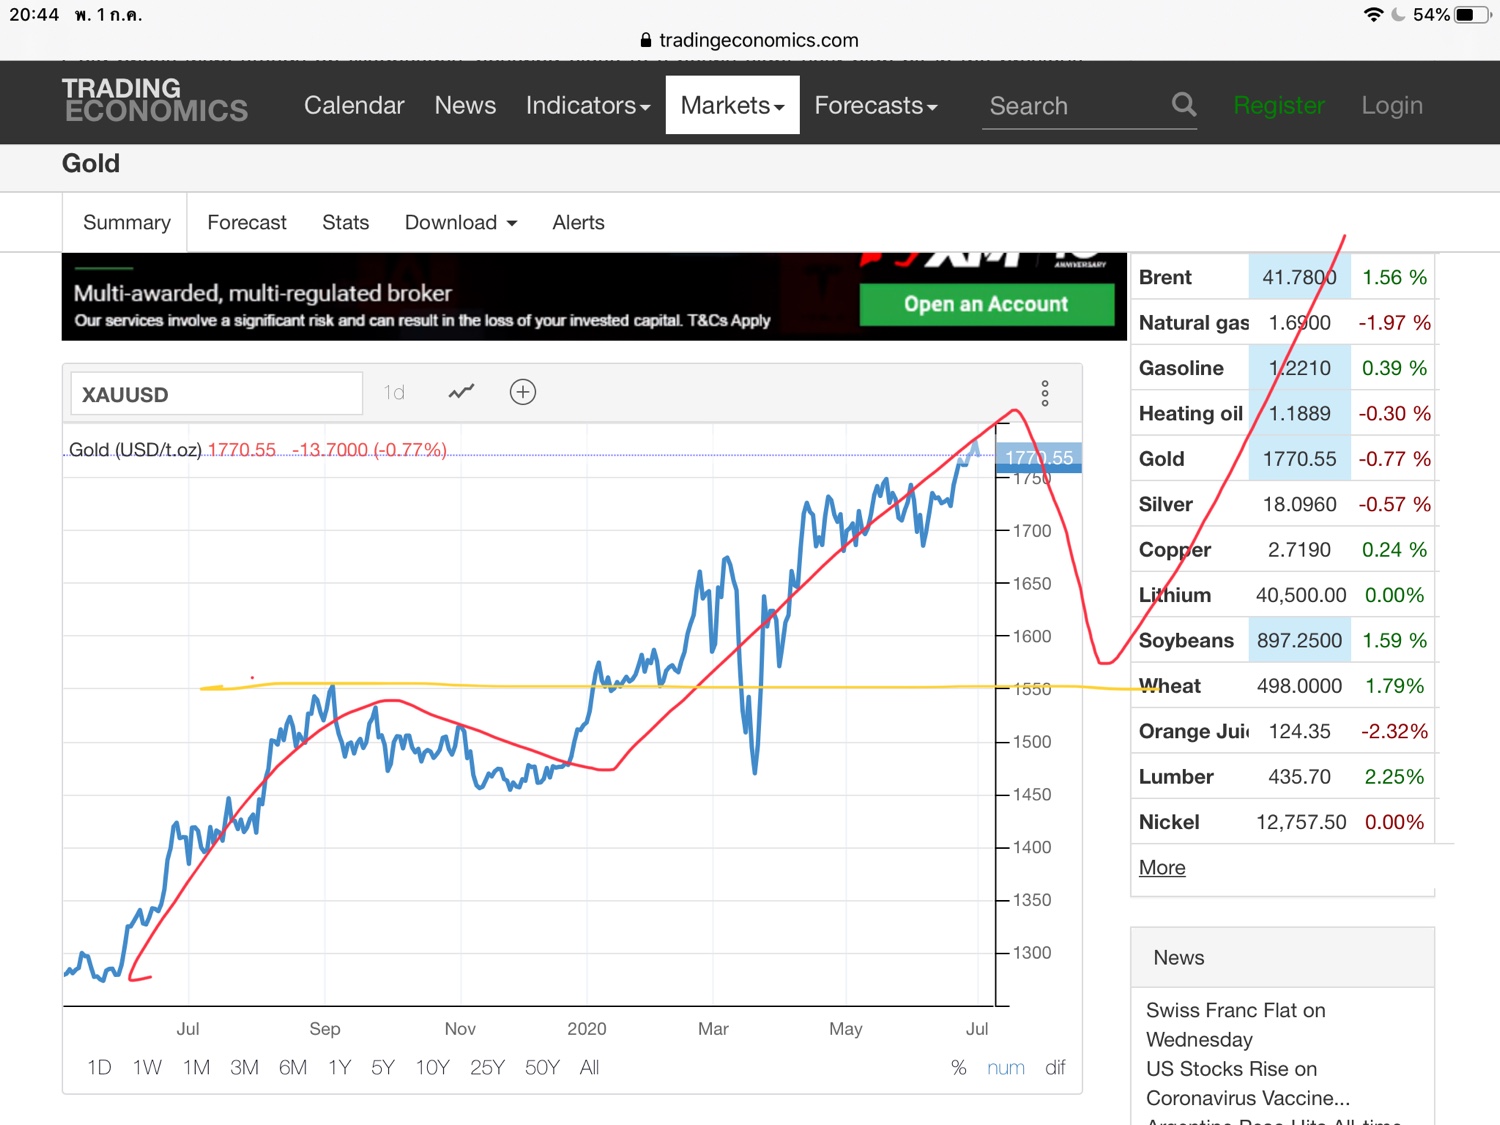Click the search magnifier icon
Image resolution: width=1500 pixels, height=1125 pixels.
(x=1184, y=104)
